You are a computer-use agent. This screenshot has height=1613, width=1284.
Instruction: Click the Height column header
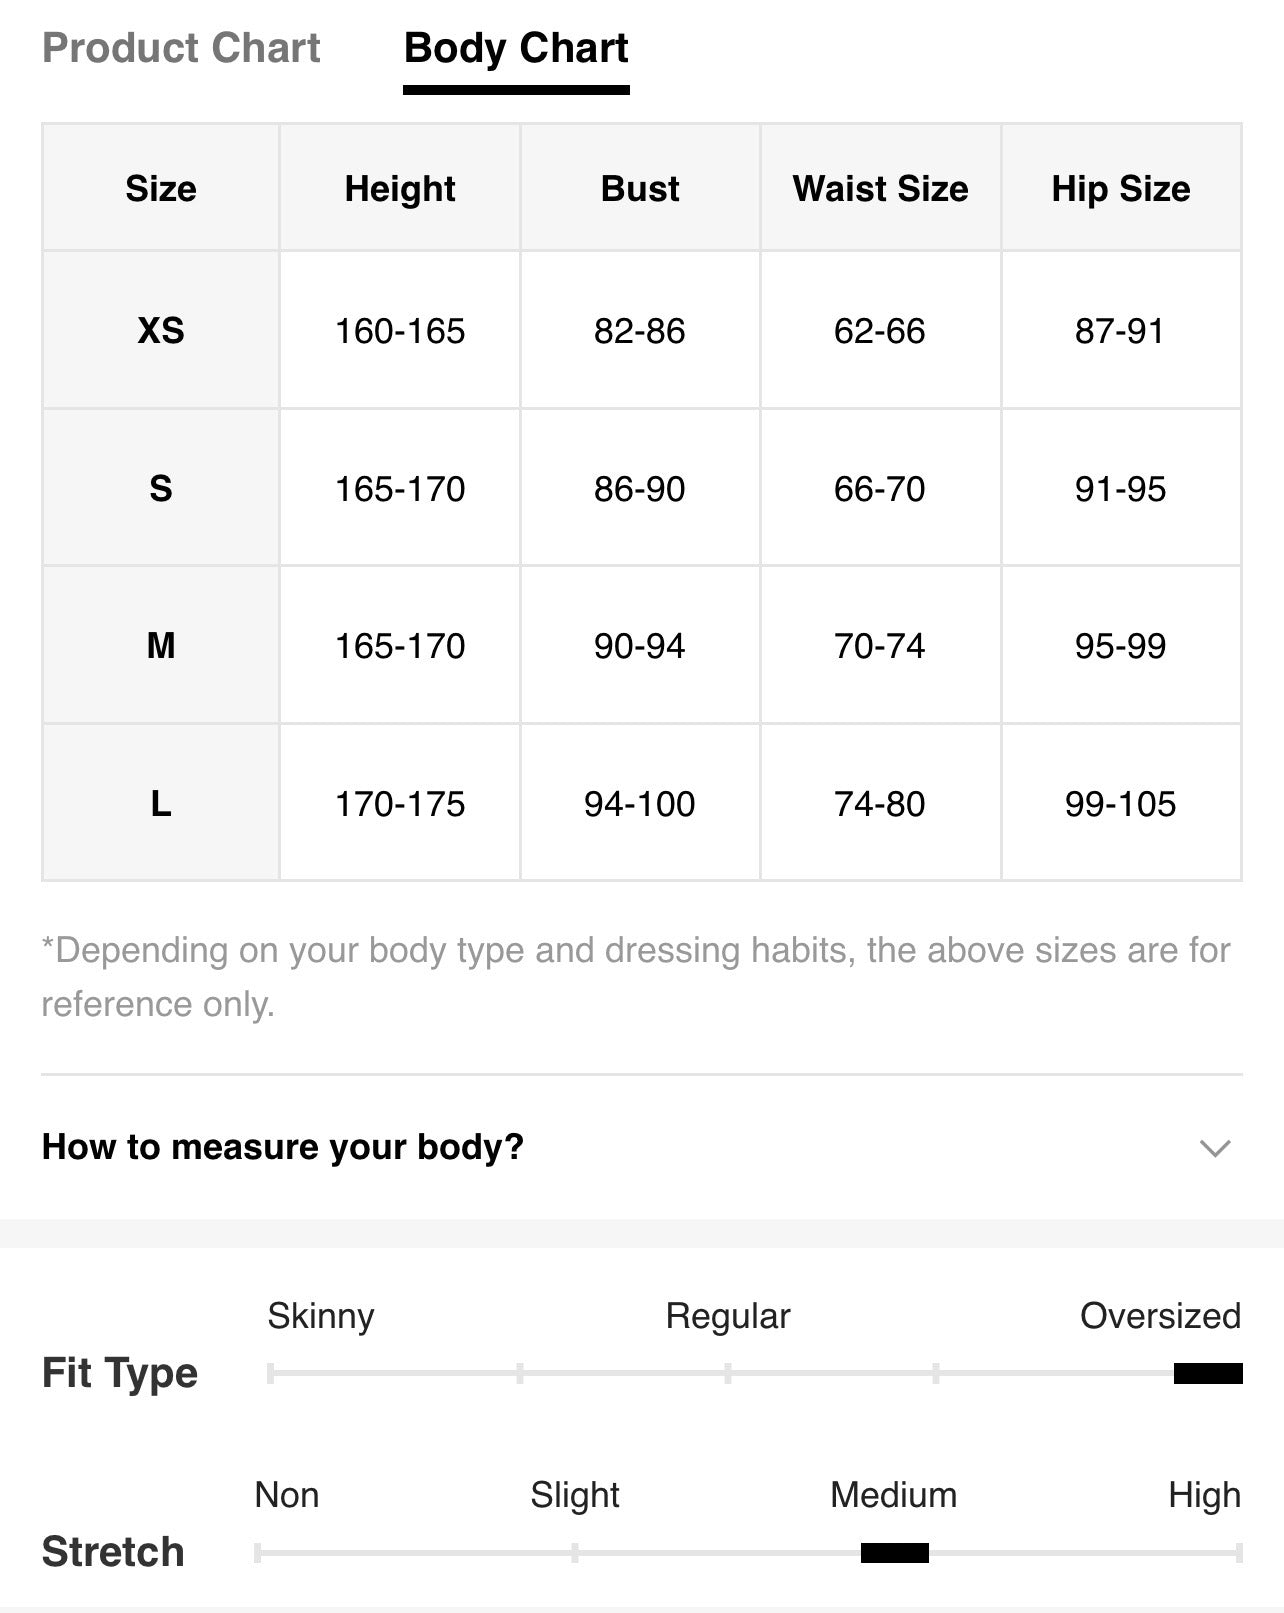(400, 188)
